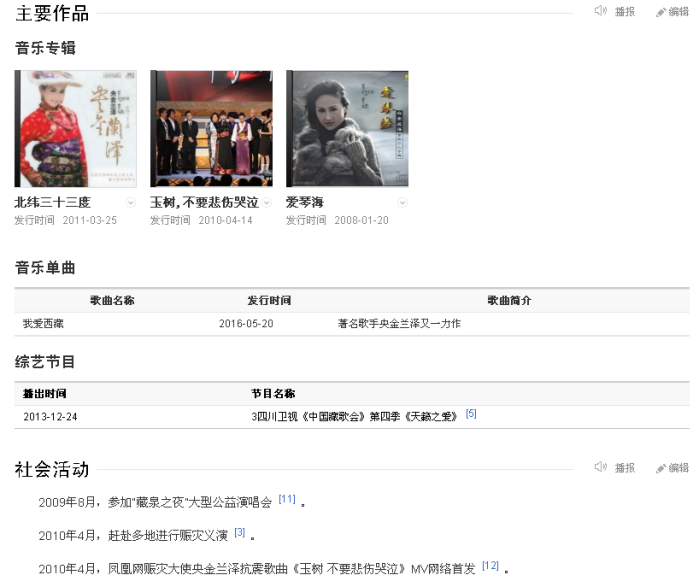
Task: Open reference [11] after 藏泉之夜 concert line
Action: coord(287,498)
